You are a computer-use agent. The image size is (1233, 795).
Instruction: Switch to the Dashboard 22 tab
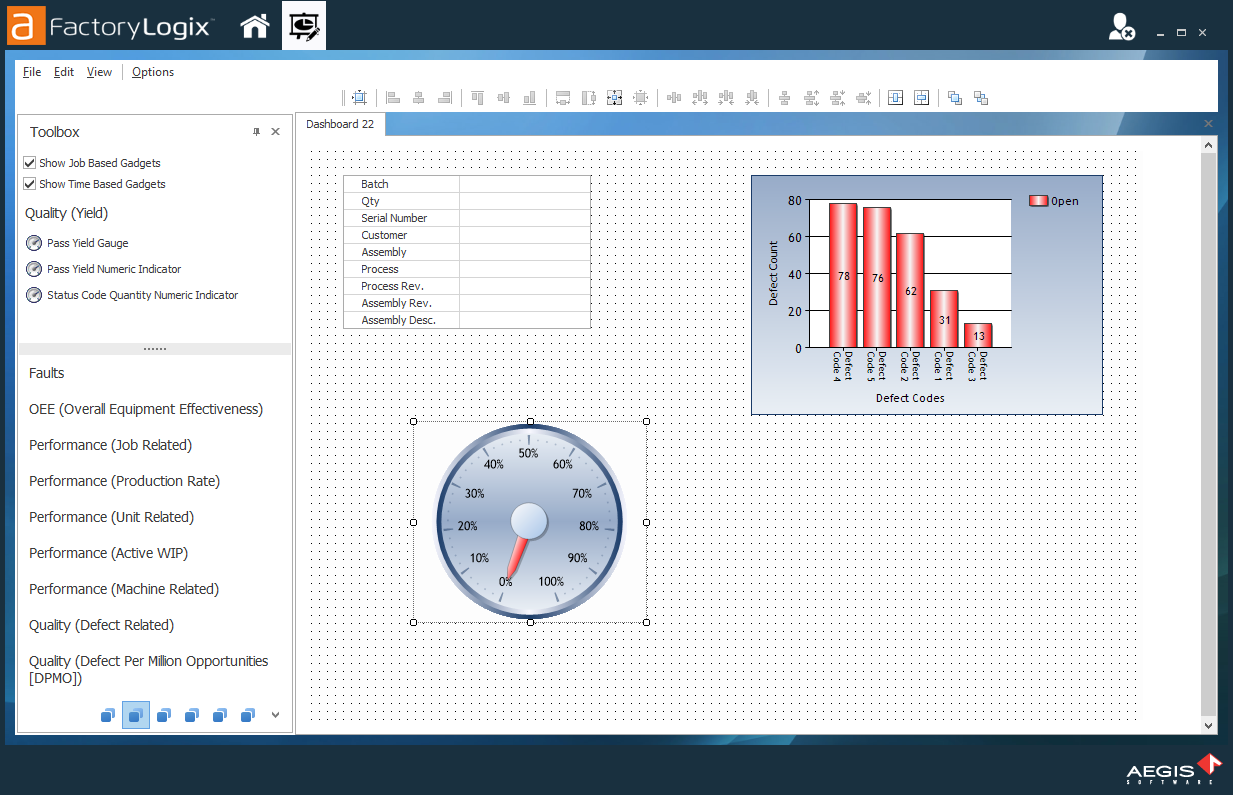(x=340, y=125)
